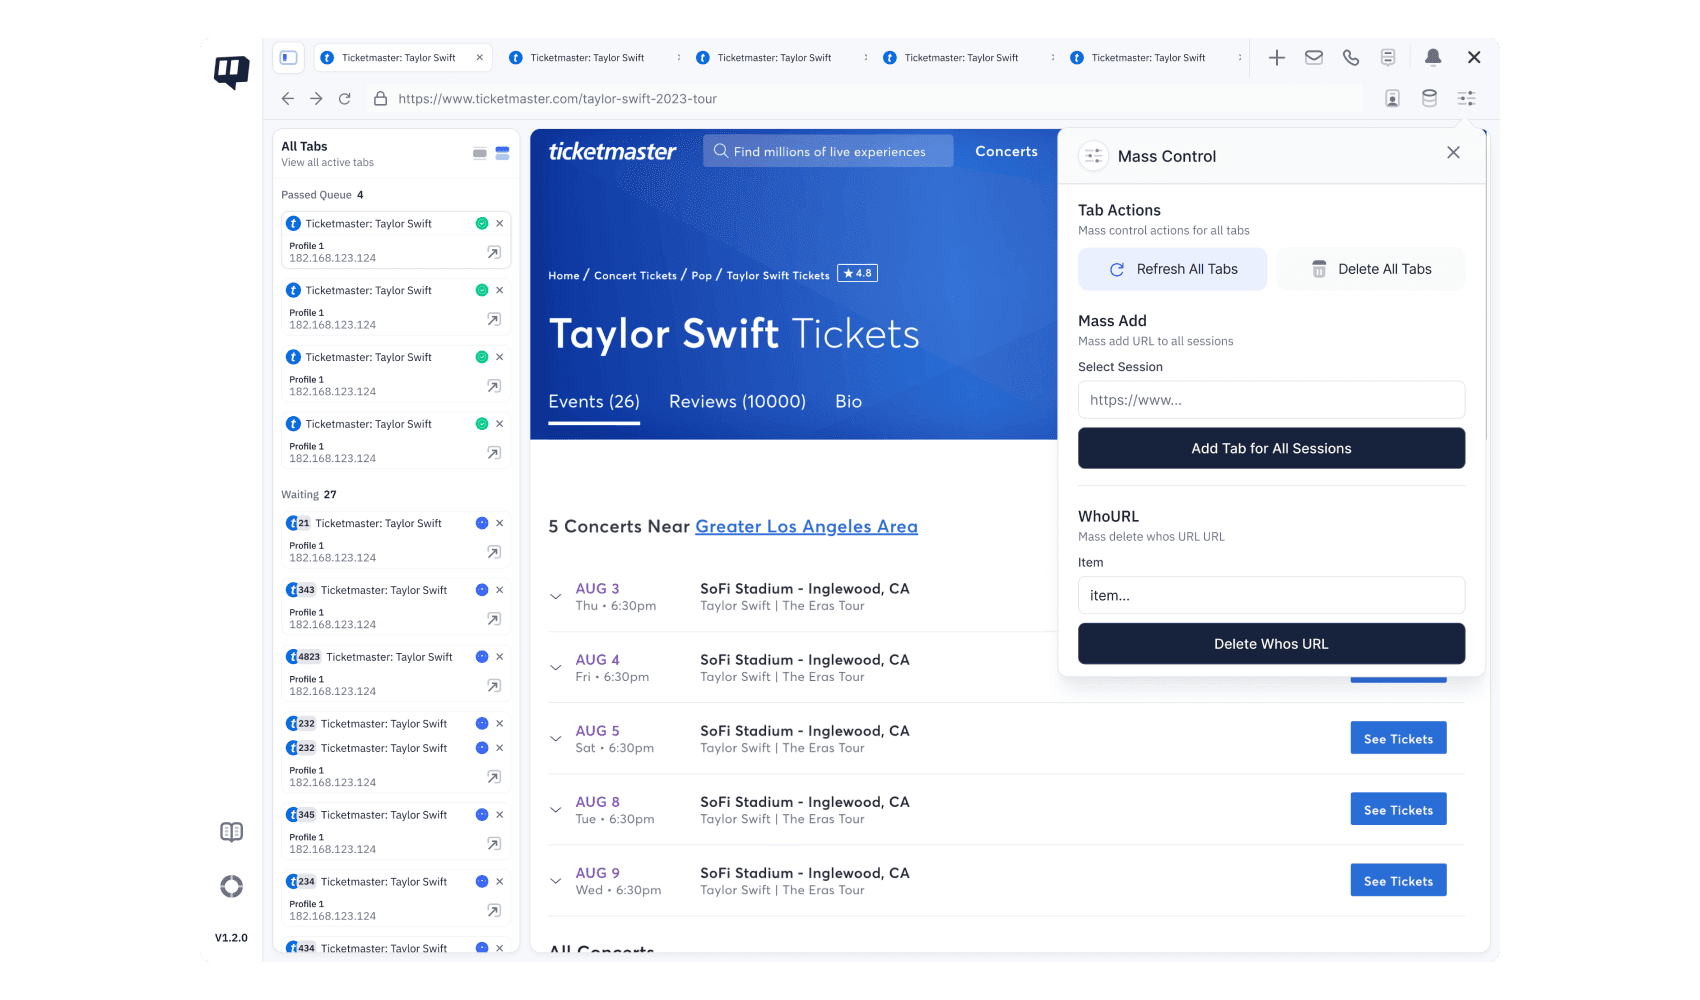This screenshot has width=1700, height=1000.
Task: Click Refresh All Tabs button
Action: (1172, 269)
